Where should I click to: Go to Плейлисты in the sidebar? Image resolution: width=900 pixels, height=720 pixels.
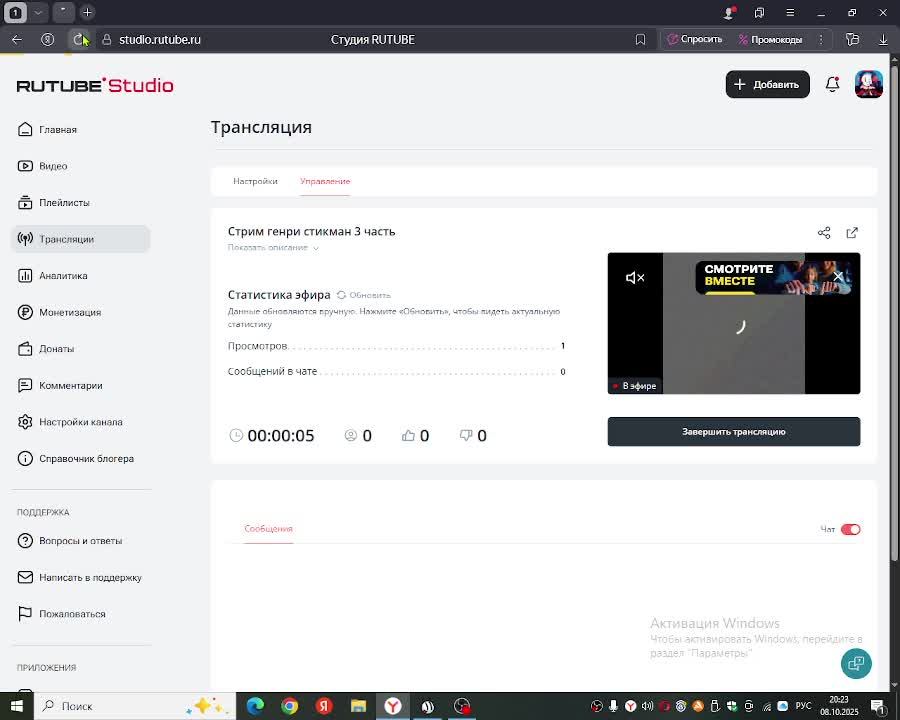[53, 203]
